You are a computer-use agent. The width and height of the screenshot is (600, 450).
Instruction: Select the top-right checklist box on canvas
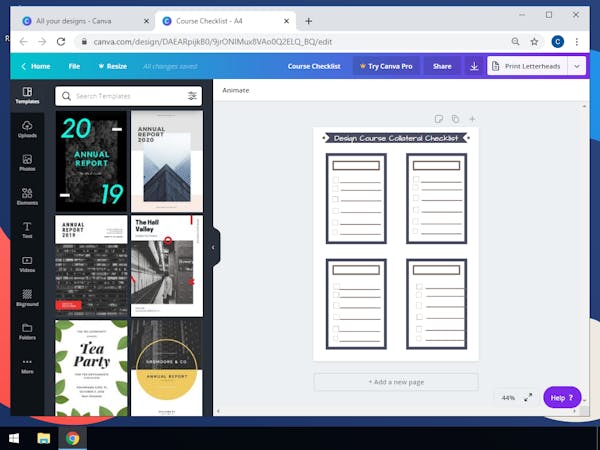click(x=437, y=198)
